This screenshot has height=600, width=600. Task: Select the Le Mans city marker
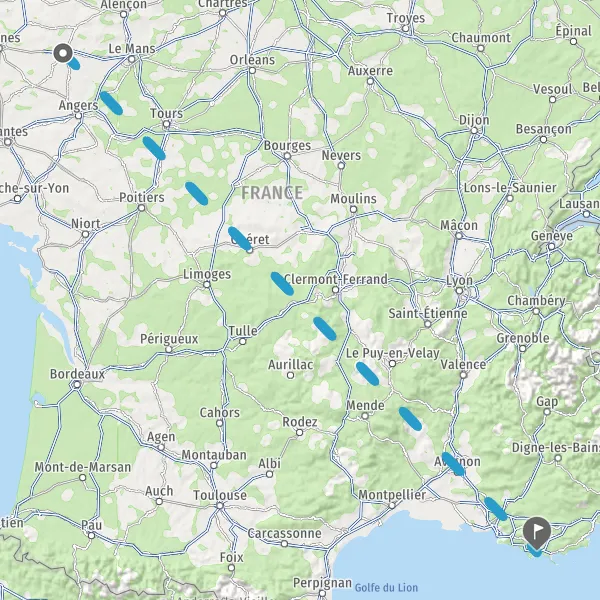click(132, 59)
